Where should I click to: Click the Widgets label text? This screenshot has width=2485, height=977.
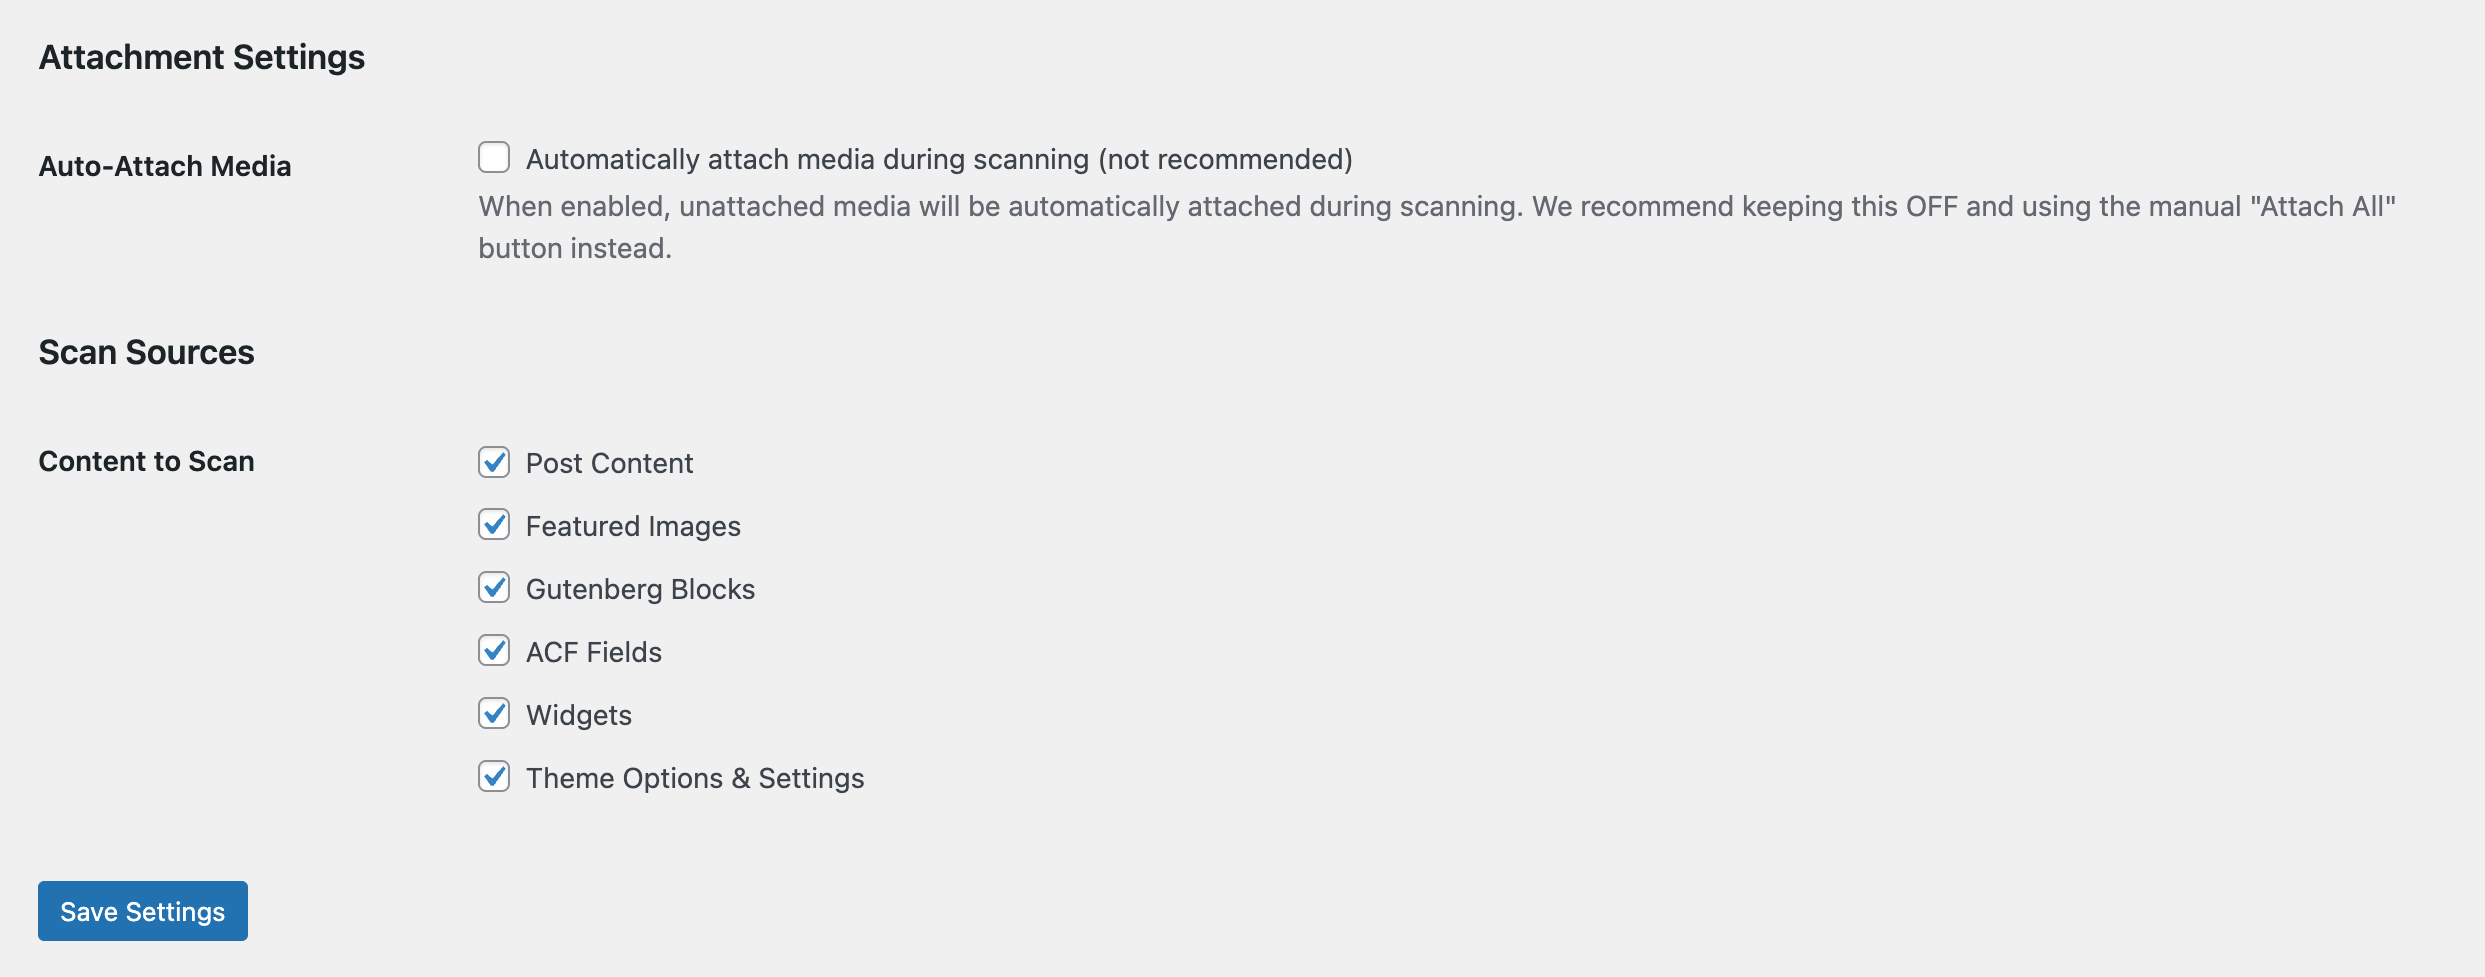click(x=578, y=715)
